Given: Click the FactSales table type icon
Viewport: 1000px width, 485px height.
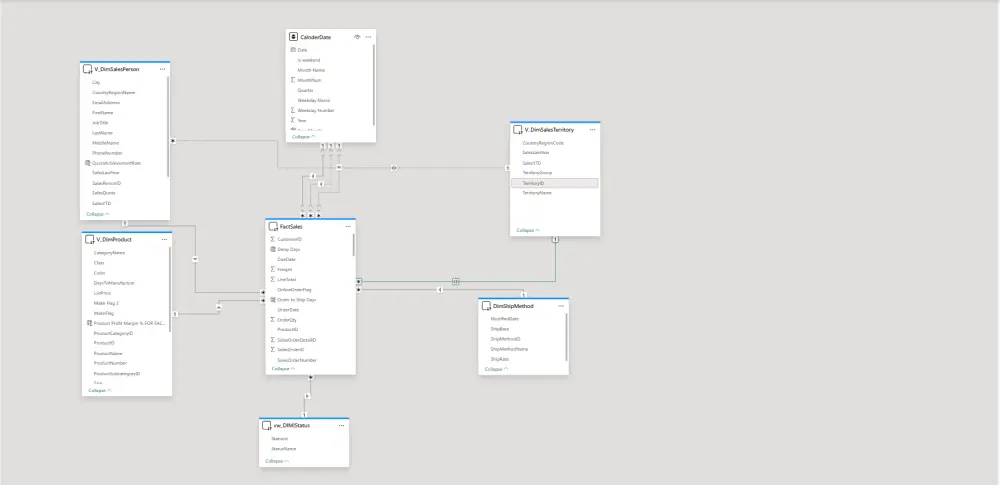Looking at the screenshot, I should pos(274,227).
